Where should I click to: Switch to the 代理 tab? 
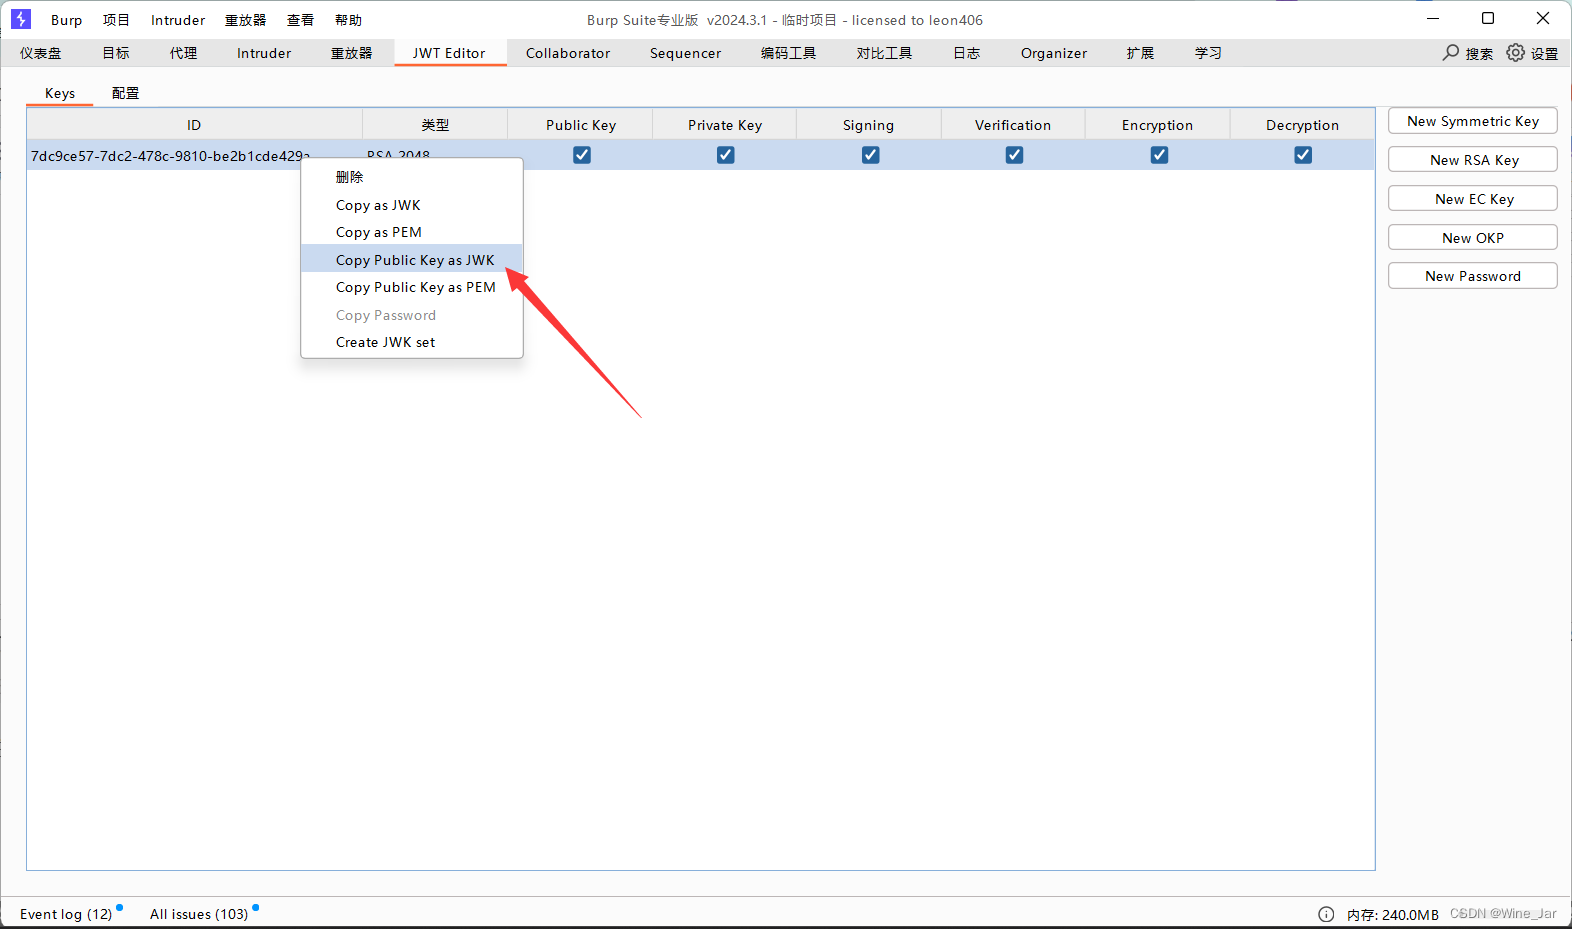[x=184, y=53]
